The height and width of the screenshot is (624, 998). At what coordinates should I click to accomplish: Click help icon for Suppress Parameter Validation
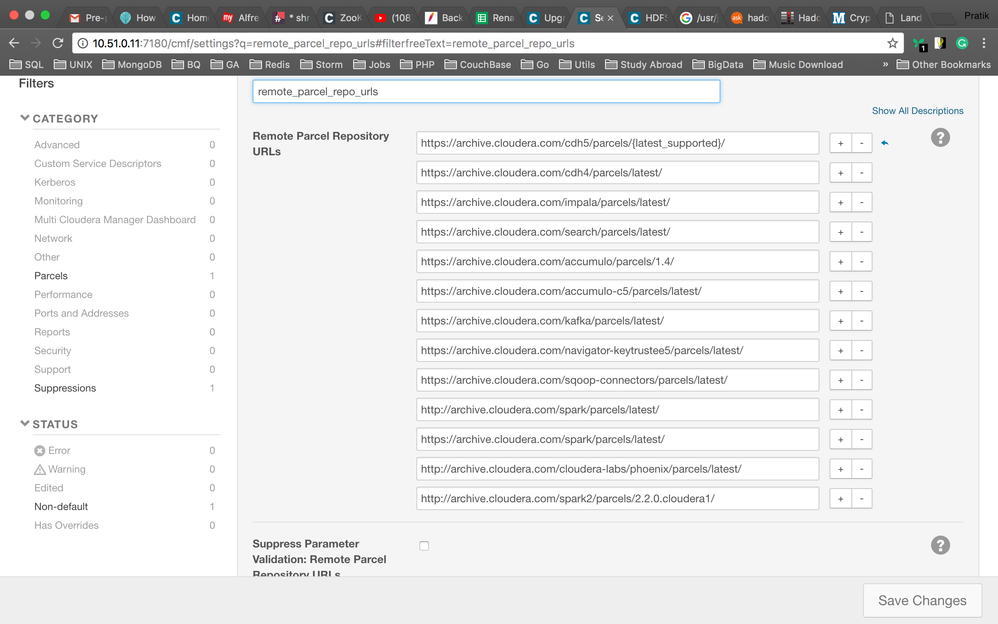click(940, 545)
